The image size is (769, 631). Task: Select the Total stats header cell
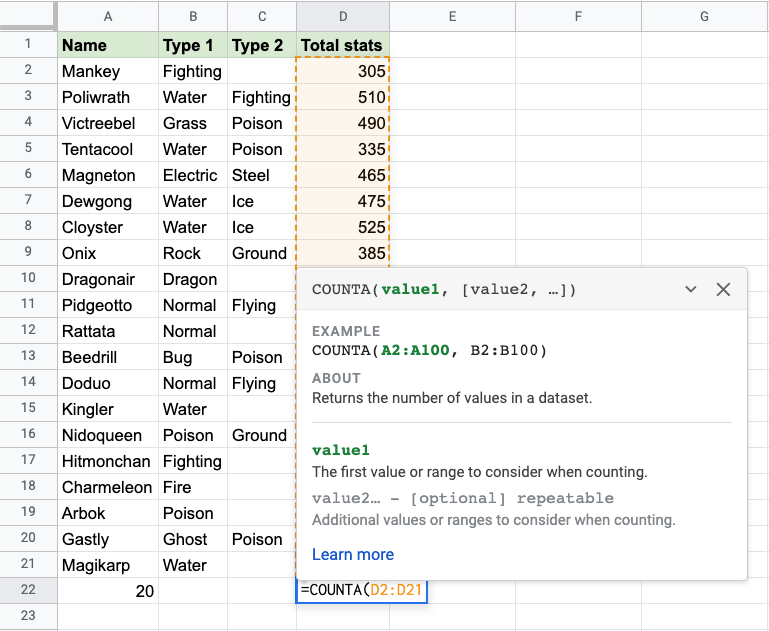pos(343,45)
